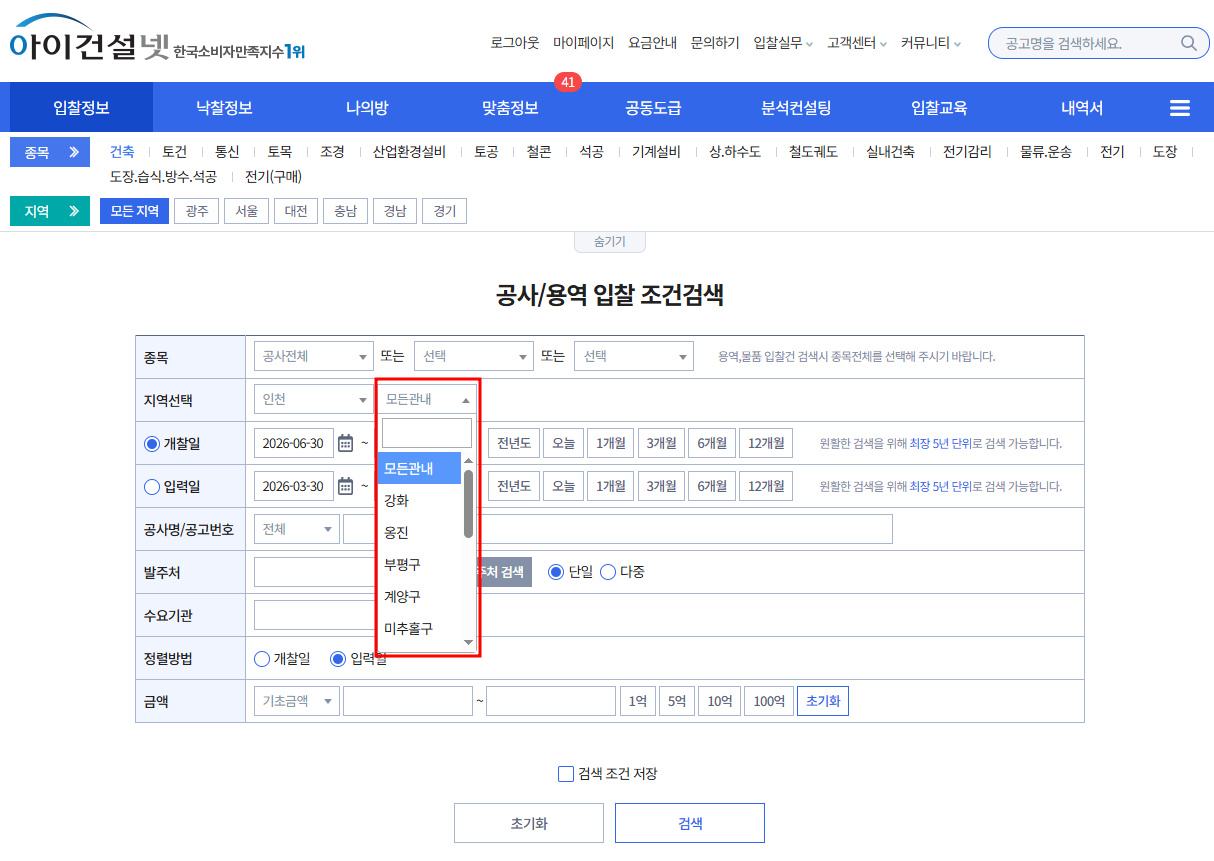Select the 경기 region chip

click(444, 211)
